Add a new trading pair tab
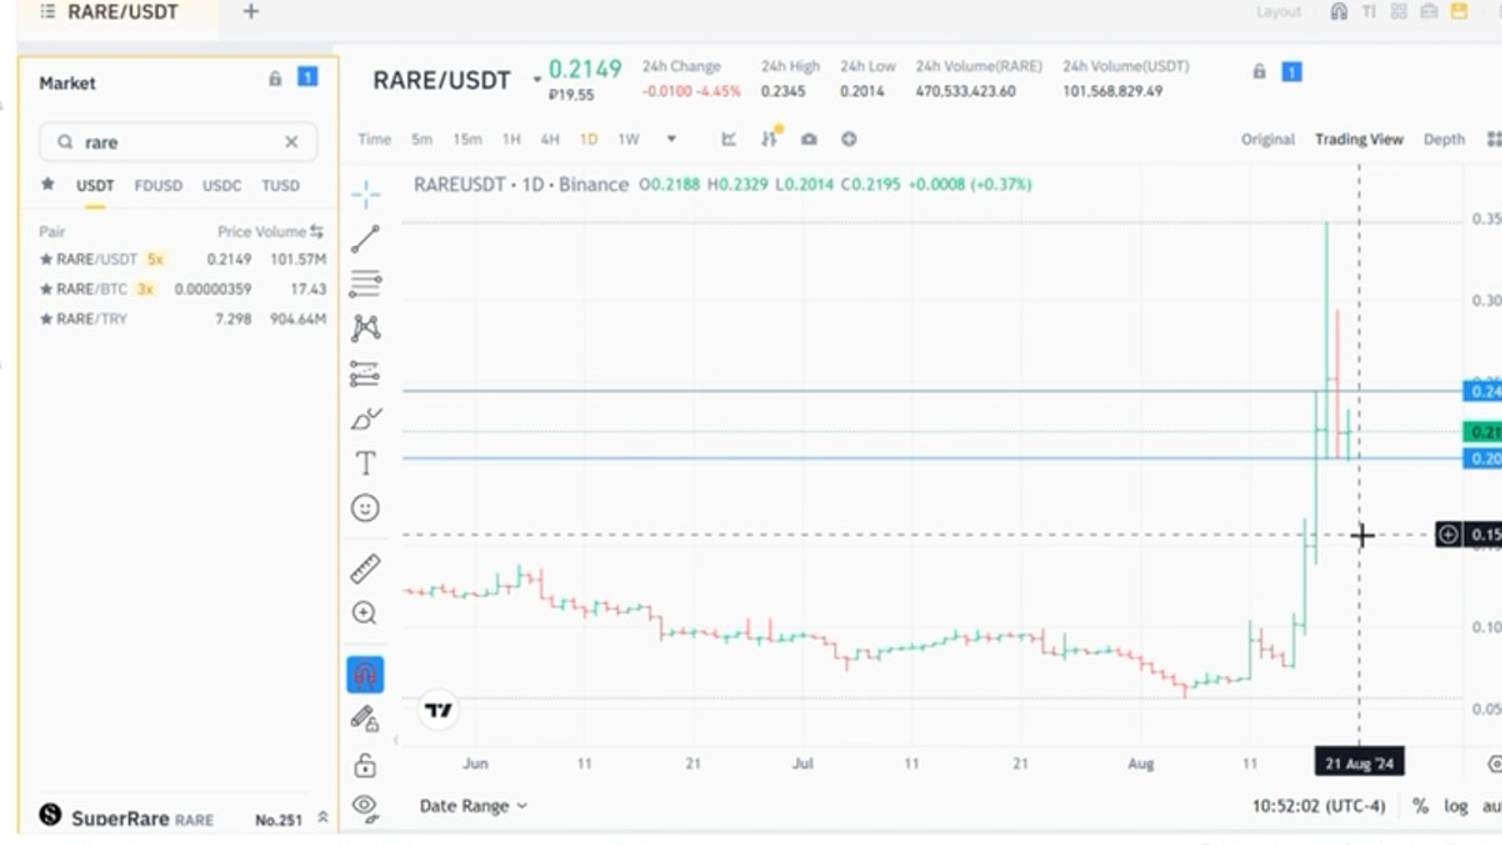Viewport: 1502px width, 845px height. click(251, 12)
